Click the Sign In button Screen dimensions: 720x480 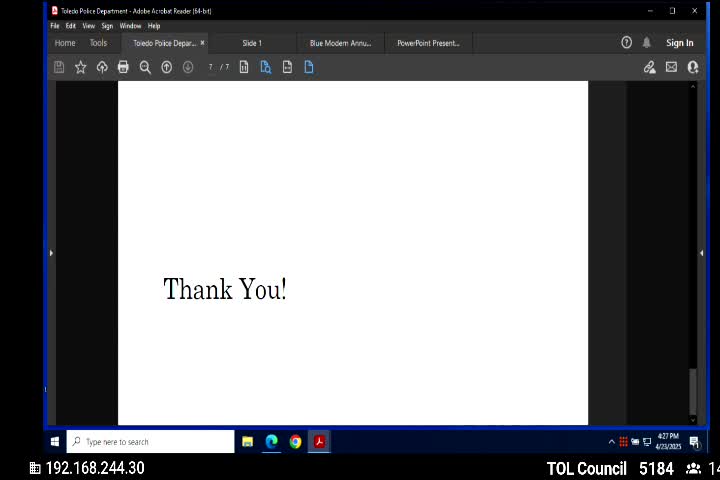[680, 43]
